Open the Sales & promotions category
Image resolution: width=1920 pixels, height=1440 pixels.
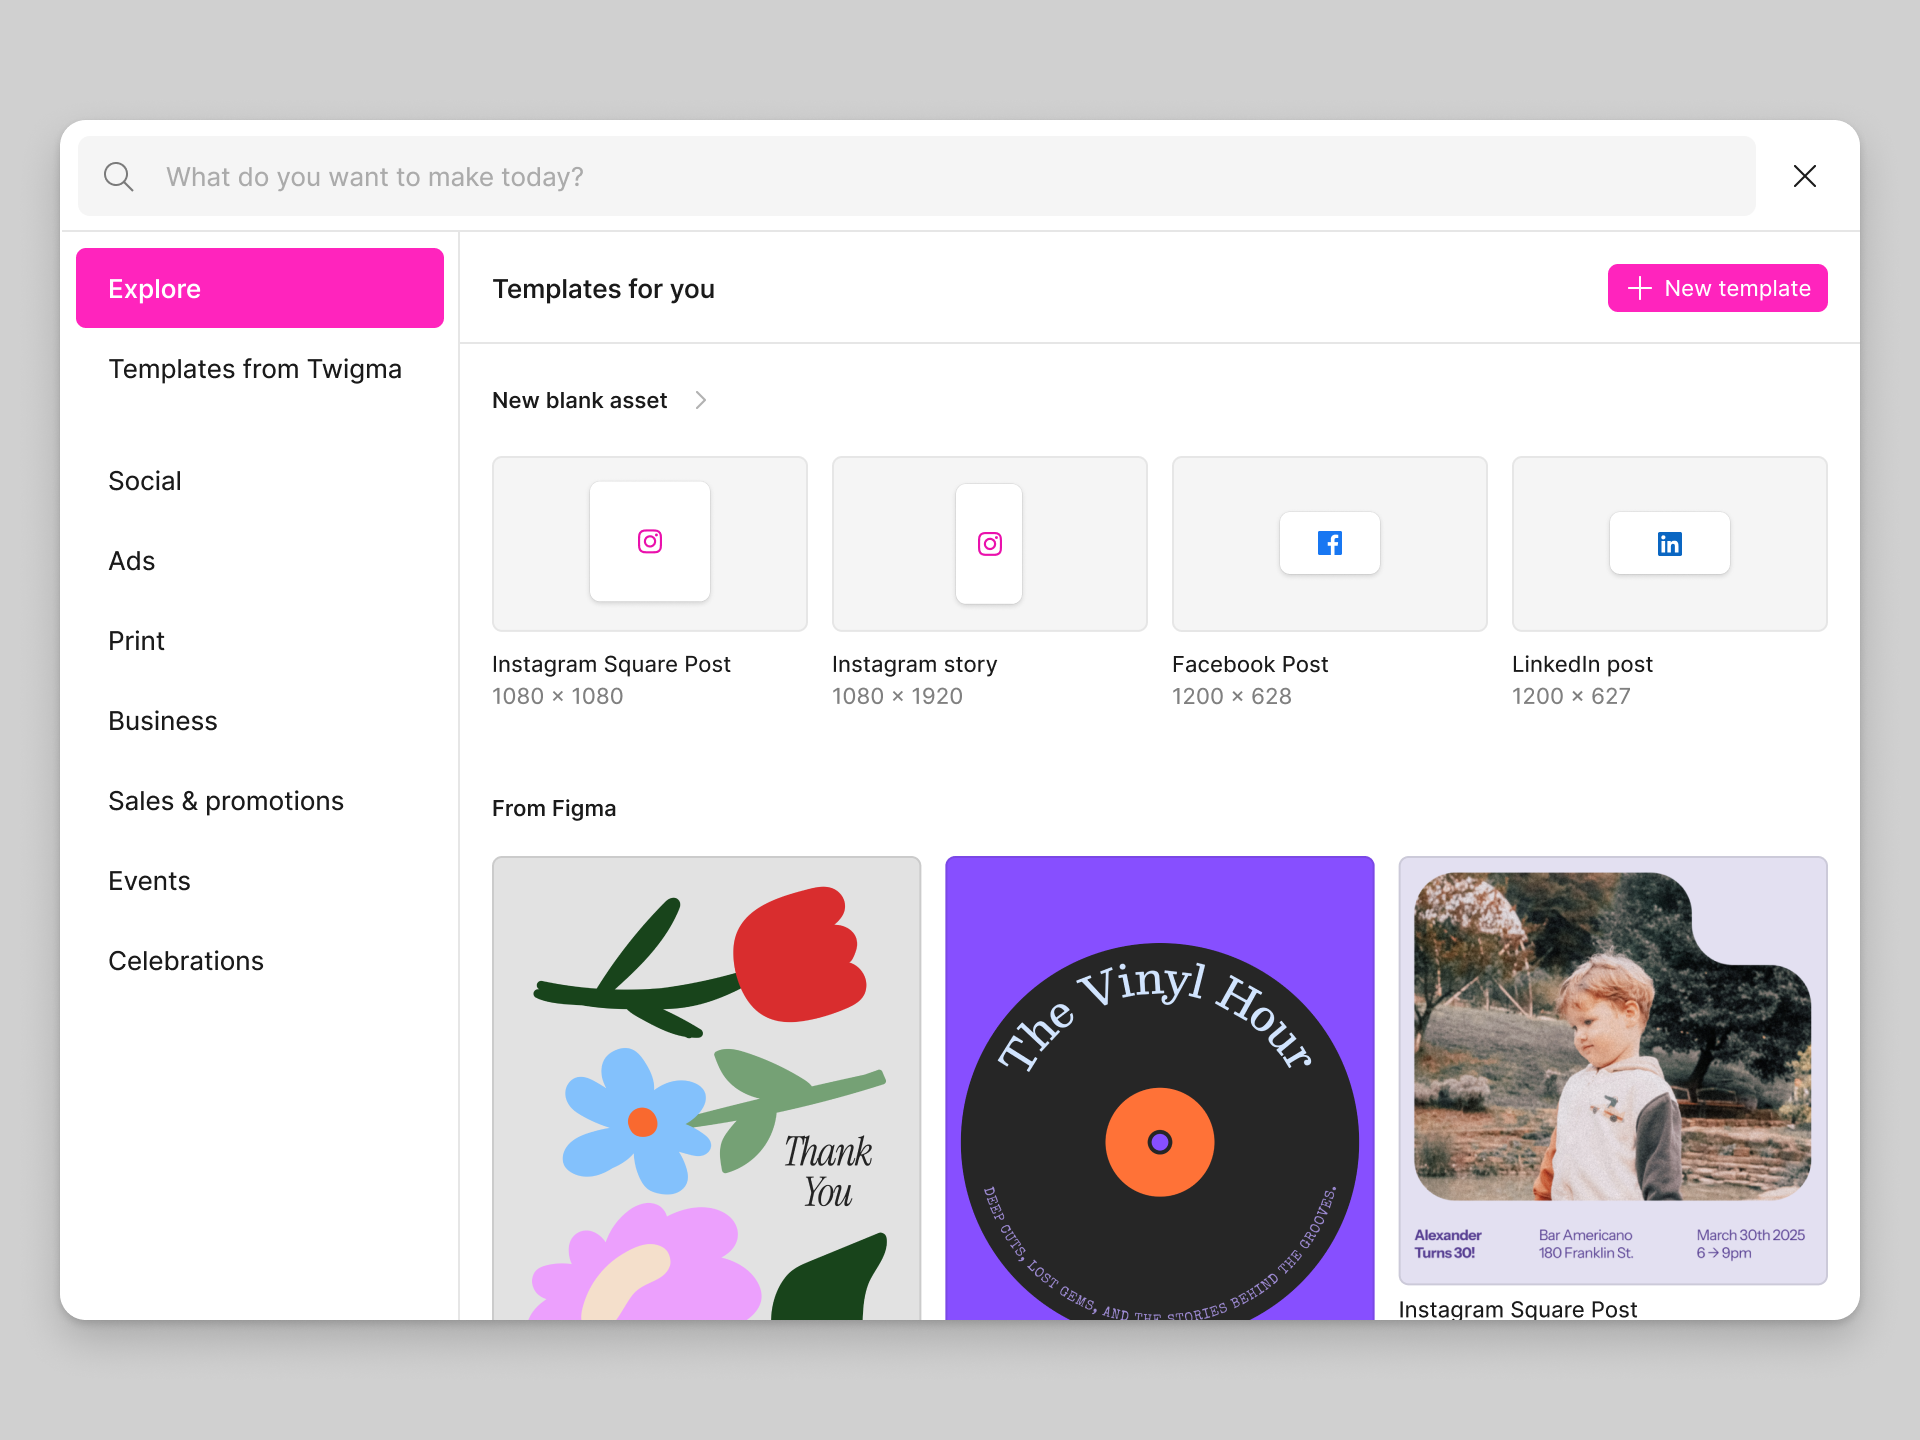coord(226,800)
